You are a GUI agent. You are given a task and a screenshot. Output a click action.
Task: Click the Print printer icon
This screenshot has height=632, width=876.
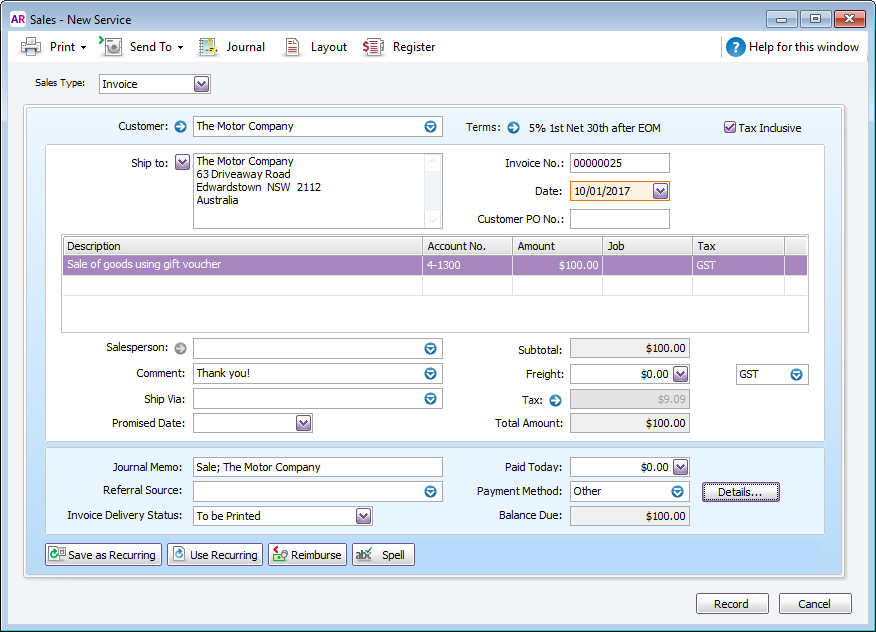point(31,47)
